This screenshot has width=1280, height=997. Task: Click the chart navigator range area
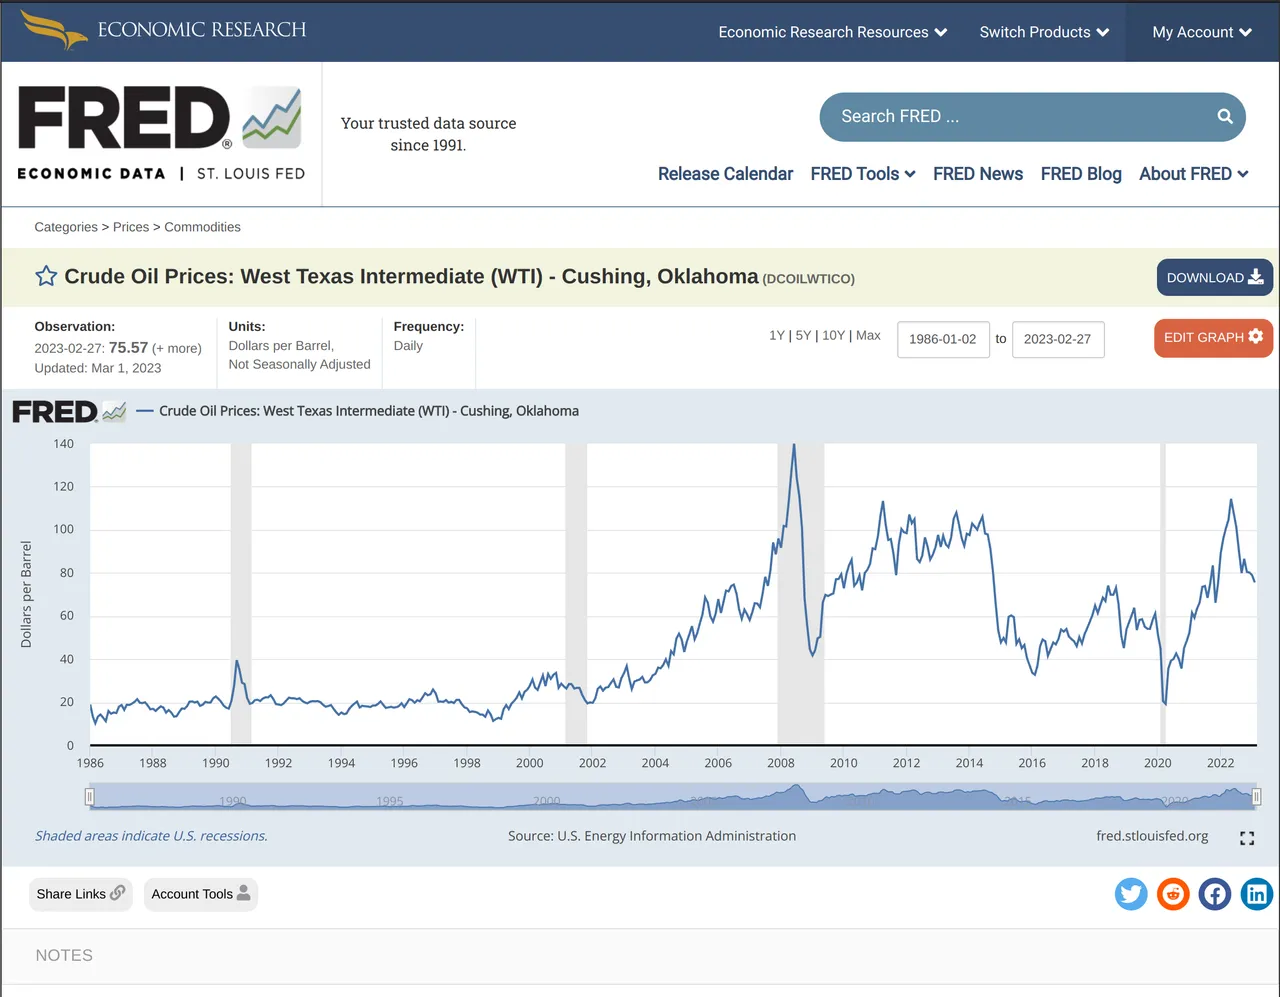[672, 797]
